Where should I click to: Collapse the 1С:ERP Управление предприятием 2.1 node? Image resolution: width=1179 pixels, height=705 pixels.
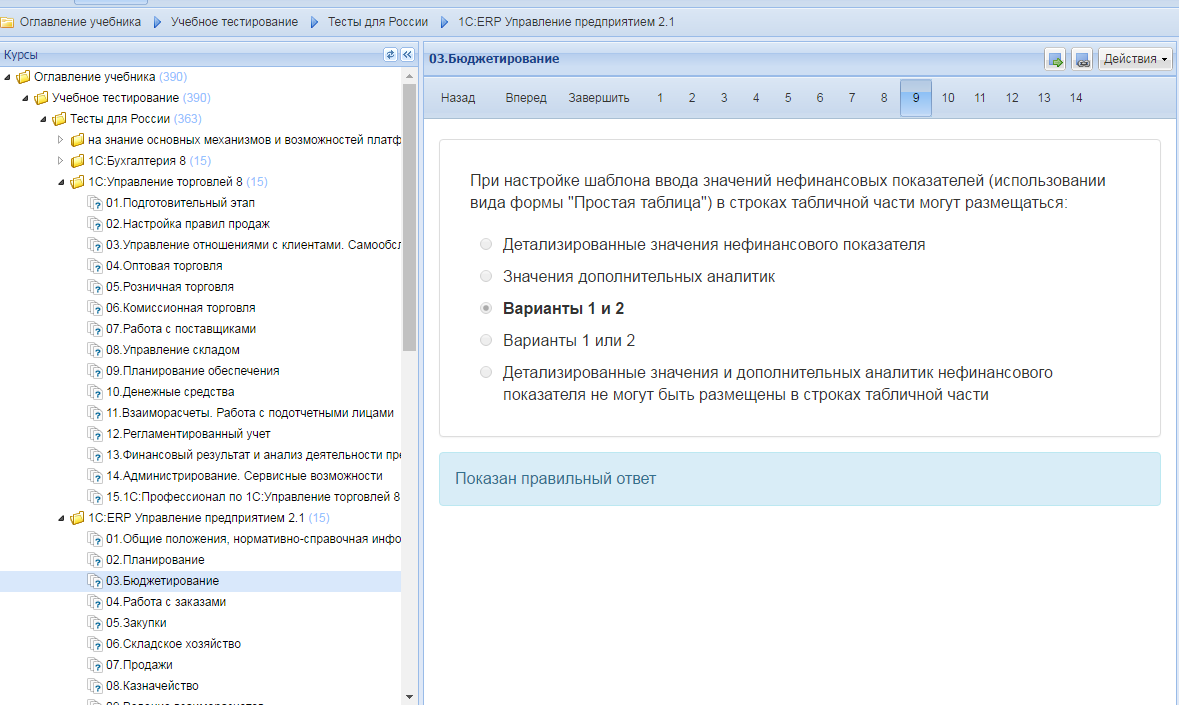click(62, 518)
